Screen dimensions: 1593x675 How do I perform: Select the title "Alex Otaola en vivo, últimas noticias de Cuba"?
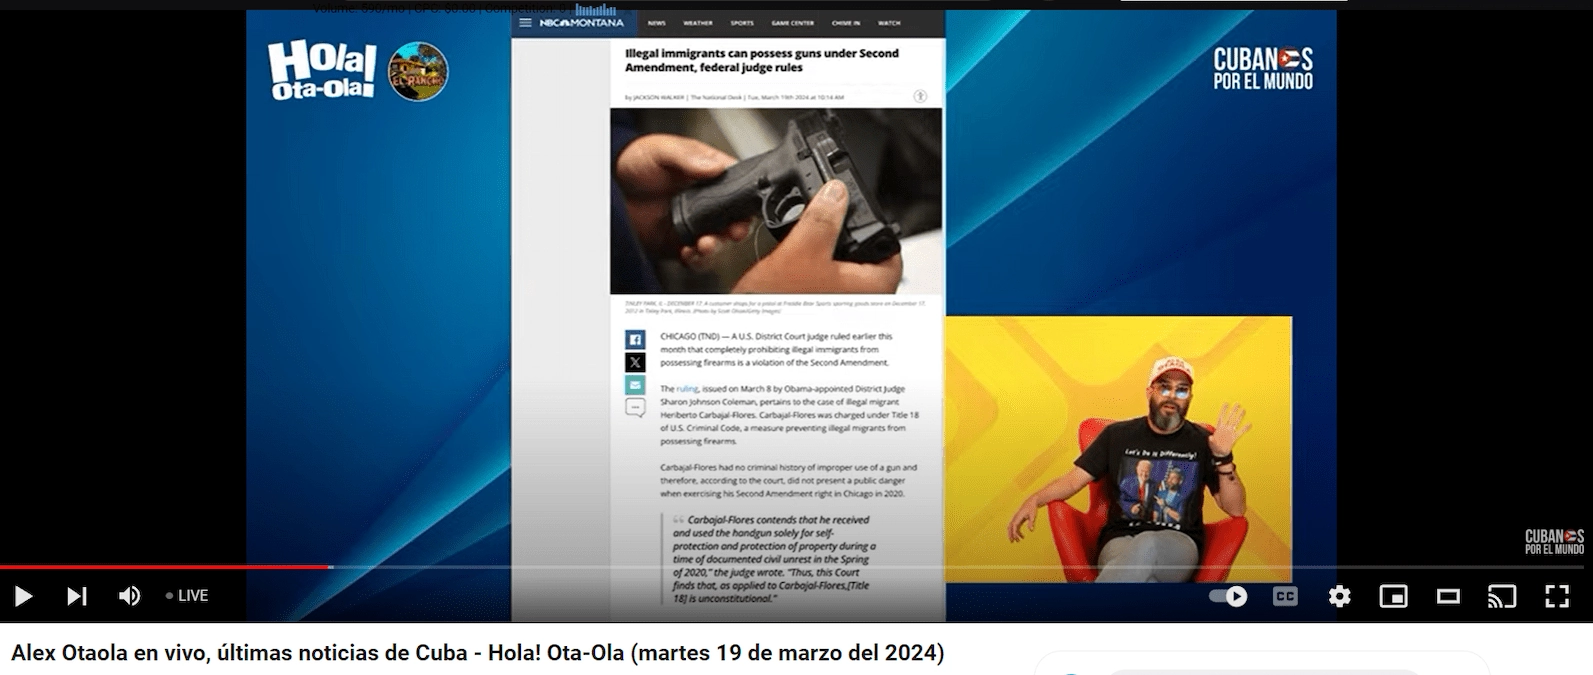(x=239, y=653)
